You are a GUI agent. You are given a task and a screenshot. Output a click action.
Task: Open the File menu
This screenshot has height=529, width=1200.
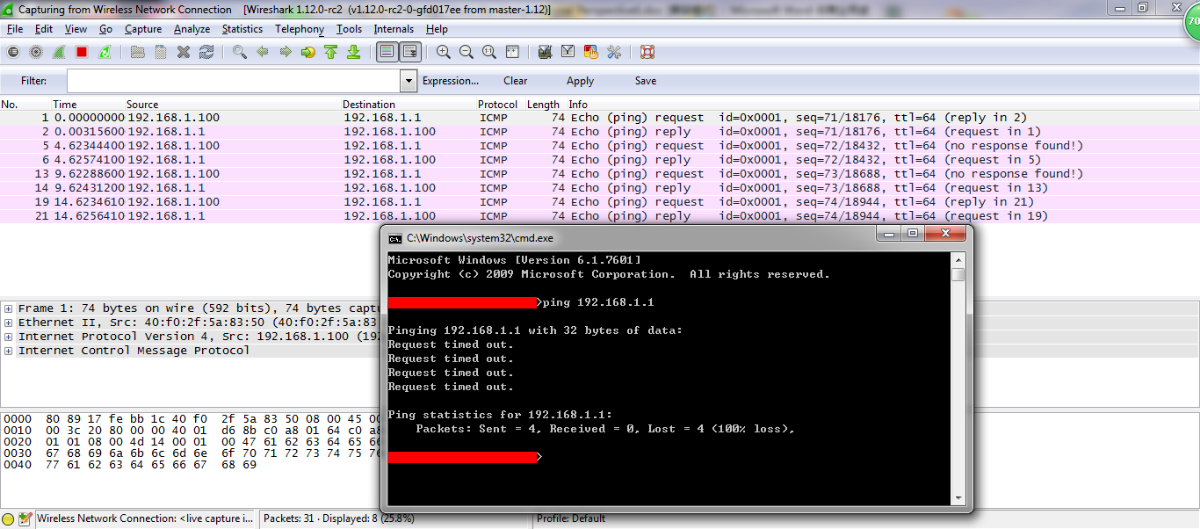(x=14, y=29)
